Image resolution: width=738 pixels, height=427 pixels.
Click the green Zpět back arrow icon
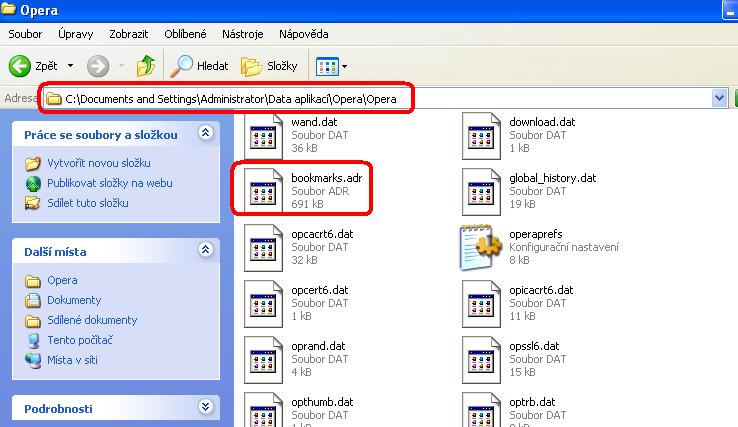(x=20, y=66)
